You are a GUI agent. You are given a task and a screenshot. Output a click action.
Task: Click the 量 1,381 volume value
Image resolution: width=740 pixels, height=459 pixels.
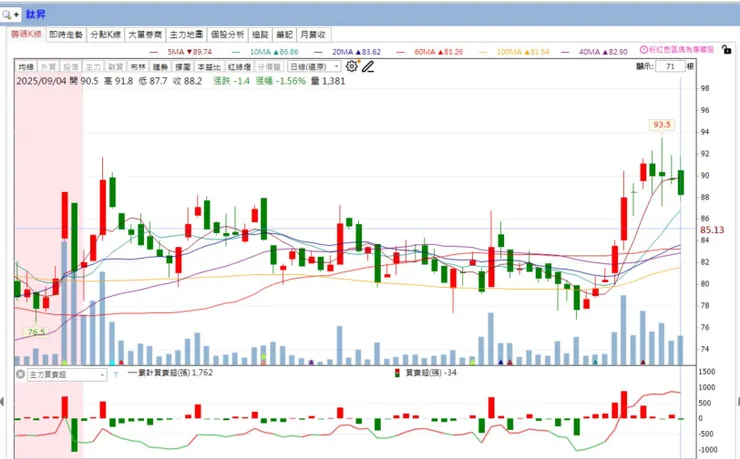[x=328, y=81]
